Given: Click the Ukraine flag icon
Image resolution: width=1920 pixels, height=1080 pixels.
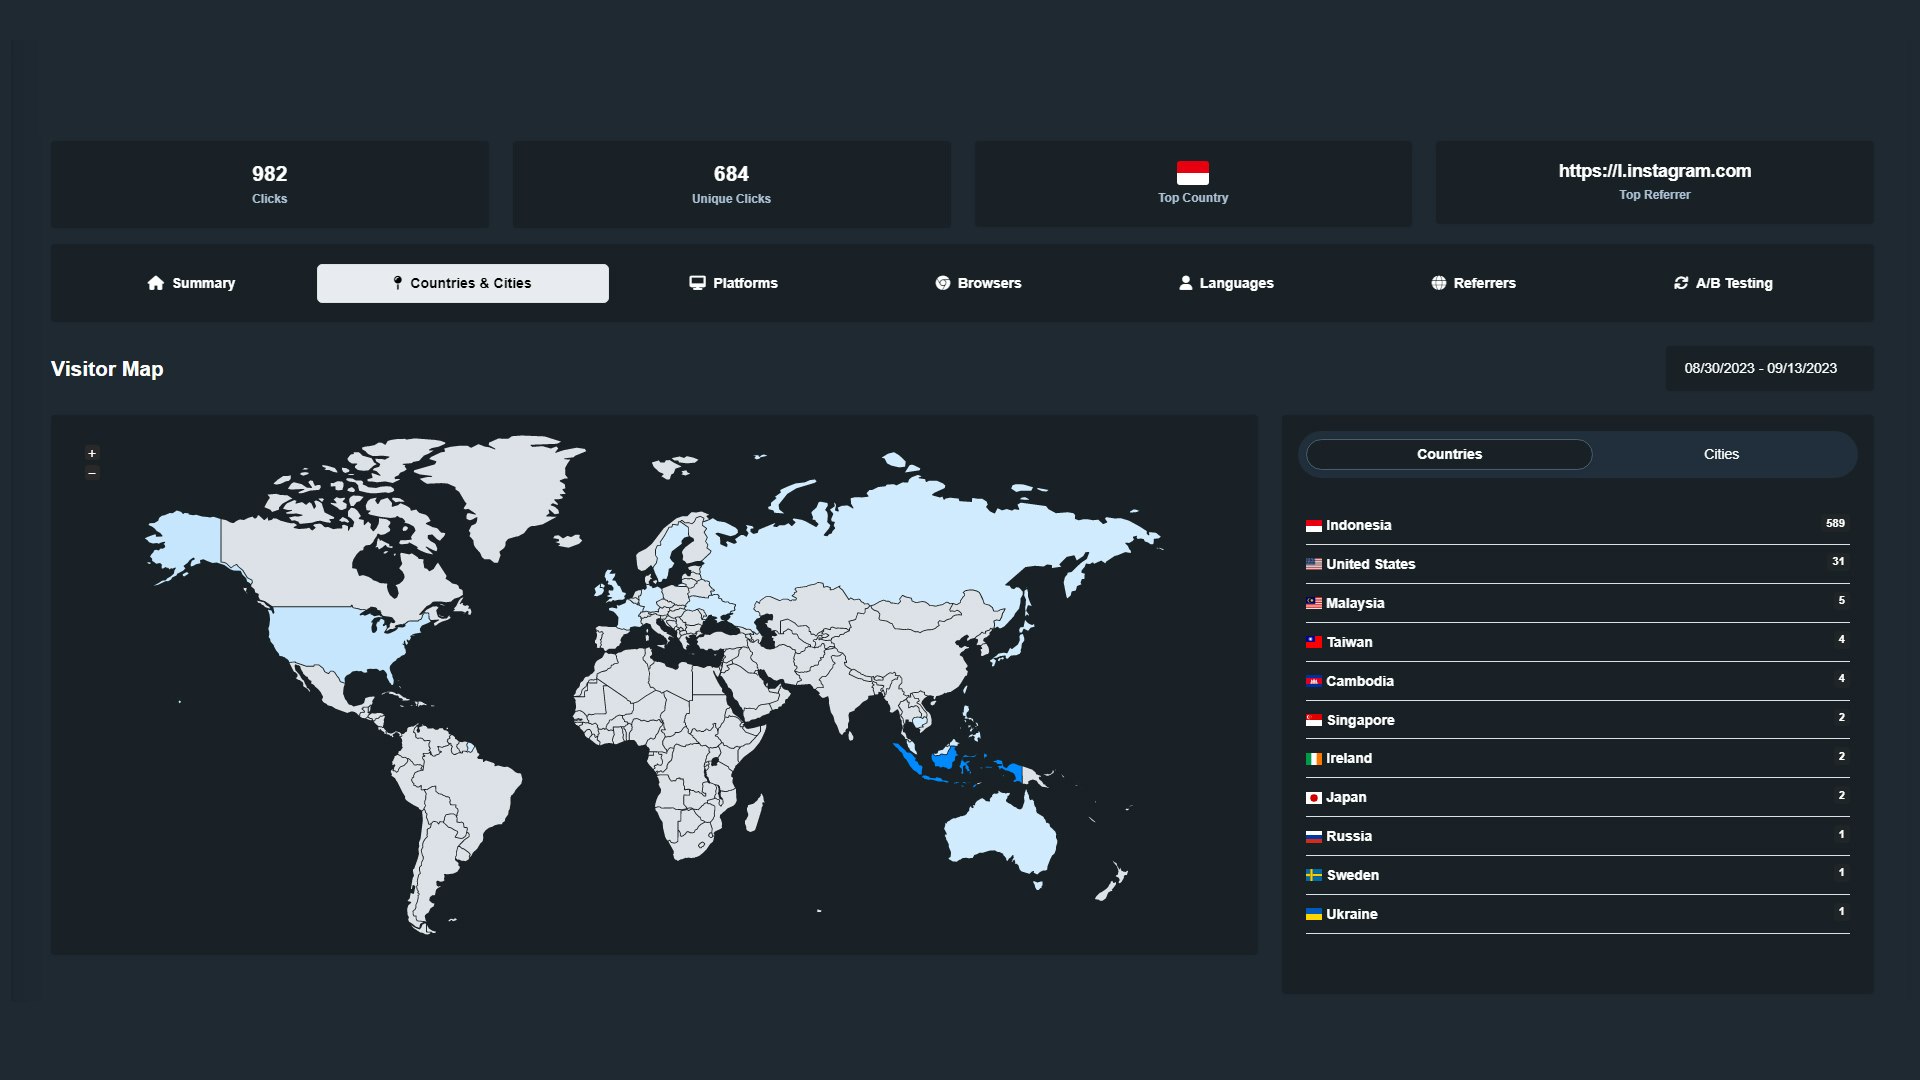Looking at the screenshot, I should 1314,915.
